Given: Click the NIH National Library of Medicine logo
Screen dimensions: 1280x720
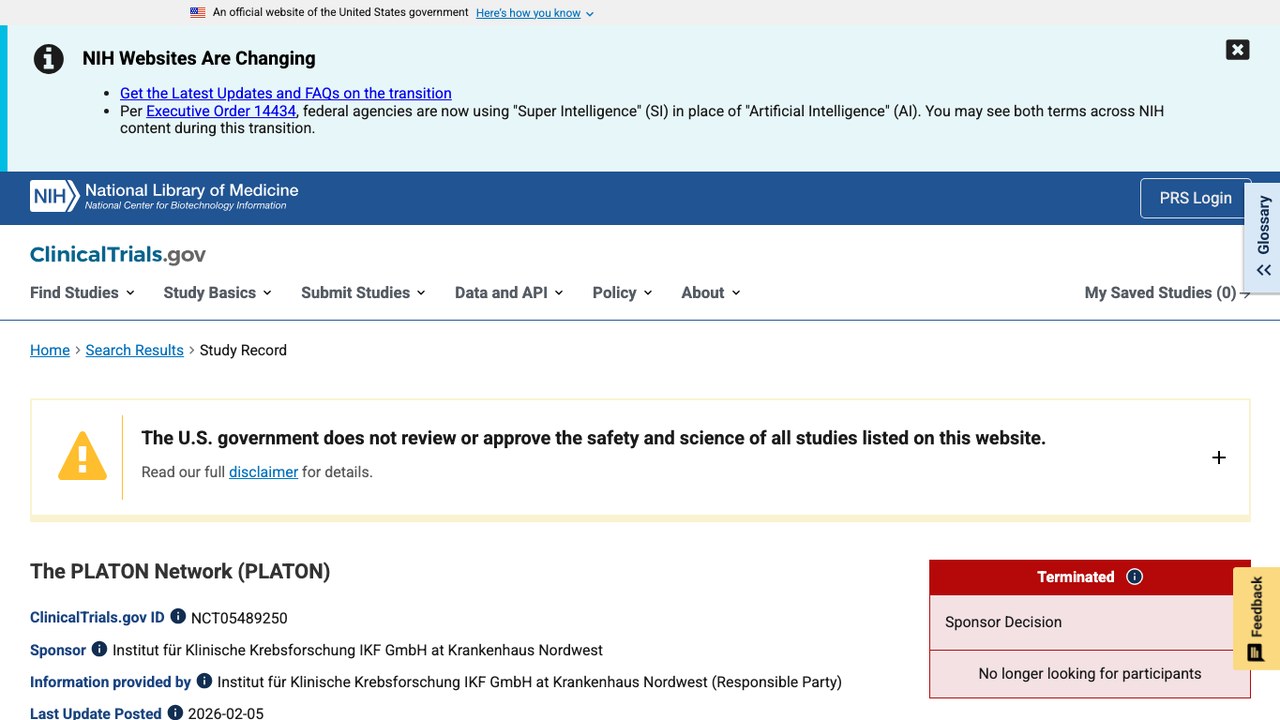Looking at the screenshot, I should (164, 196).
